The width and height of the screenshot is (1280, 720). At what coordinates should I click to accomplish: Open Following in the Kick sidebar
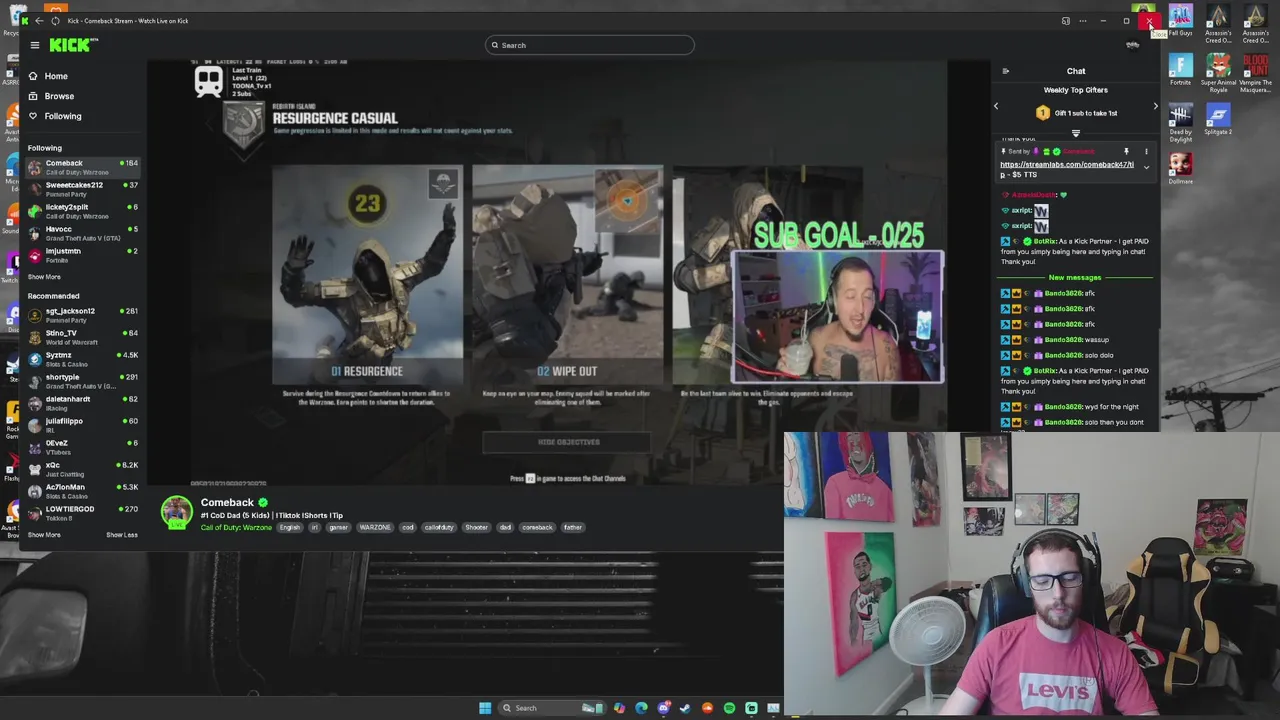(x=62, y=116)
